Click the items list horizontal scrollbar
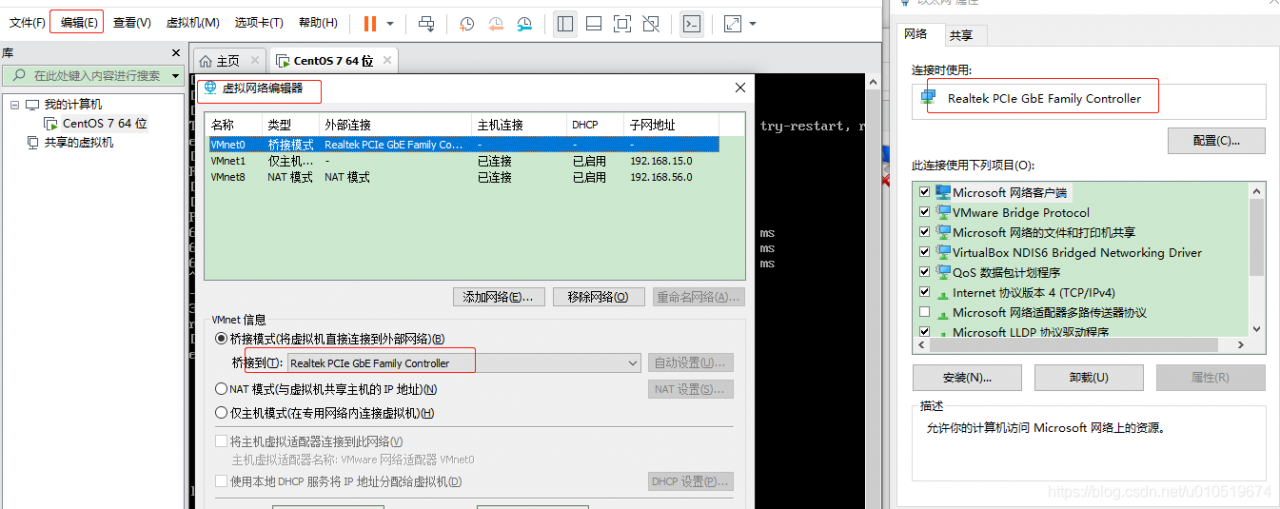The width and height of the screenshot is (1280, 509). (1081, 345)
